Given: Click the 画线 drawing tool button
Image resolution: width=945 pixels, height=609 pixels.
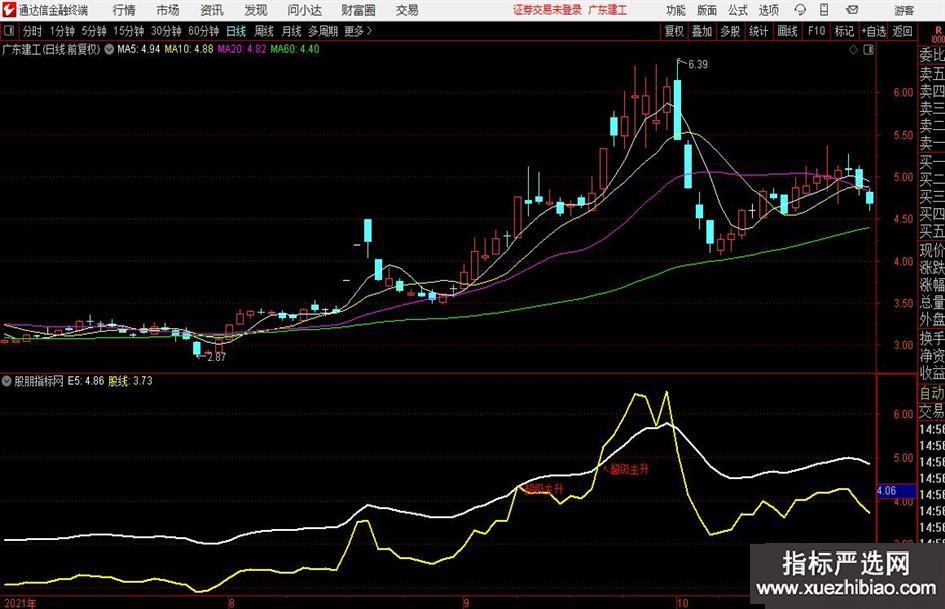Looking at the screenshot, I should point(787,31).
